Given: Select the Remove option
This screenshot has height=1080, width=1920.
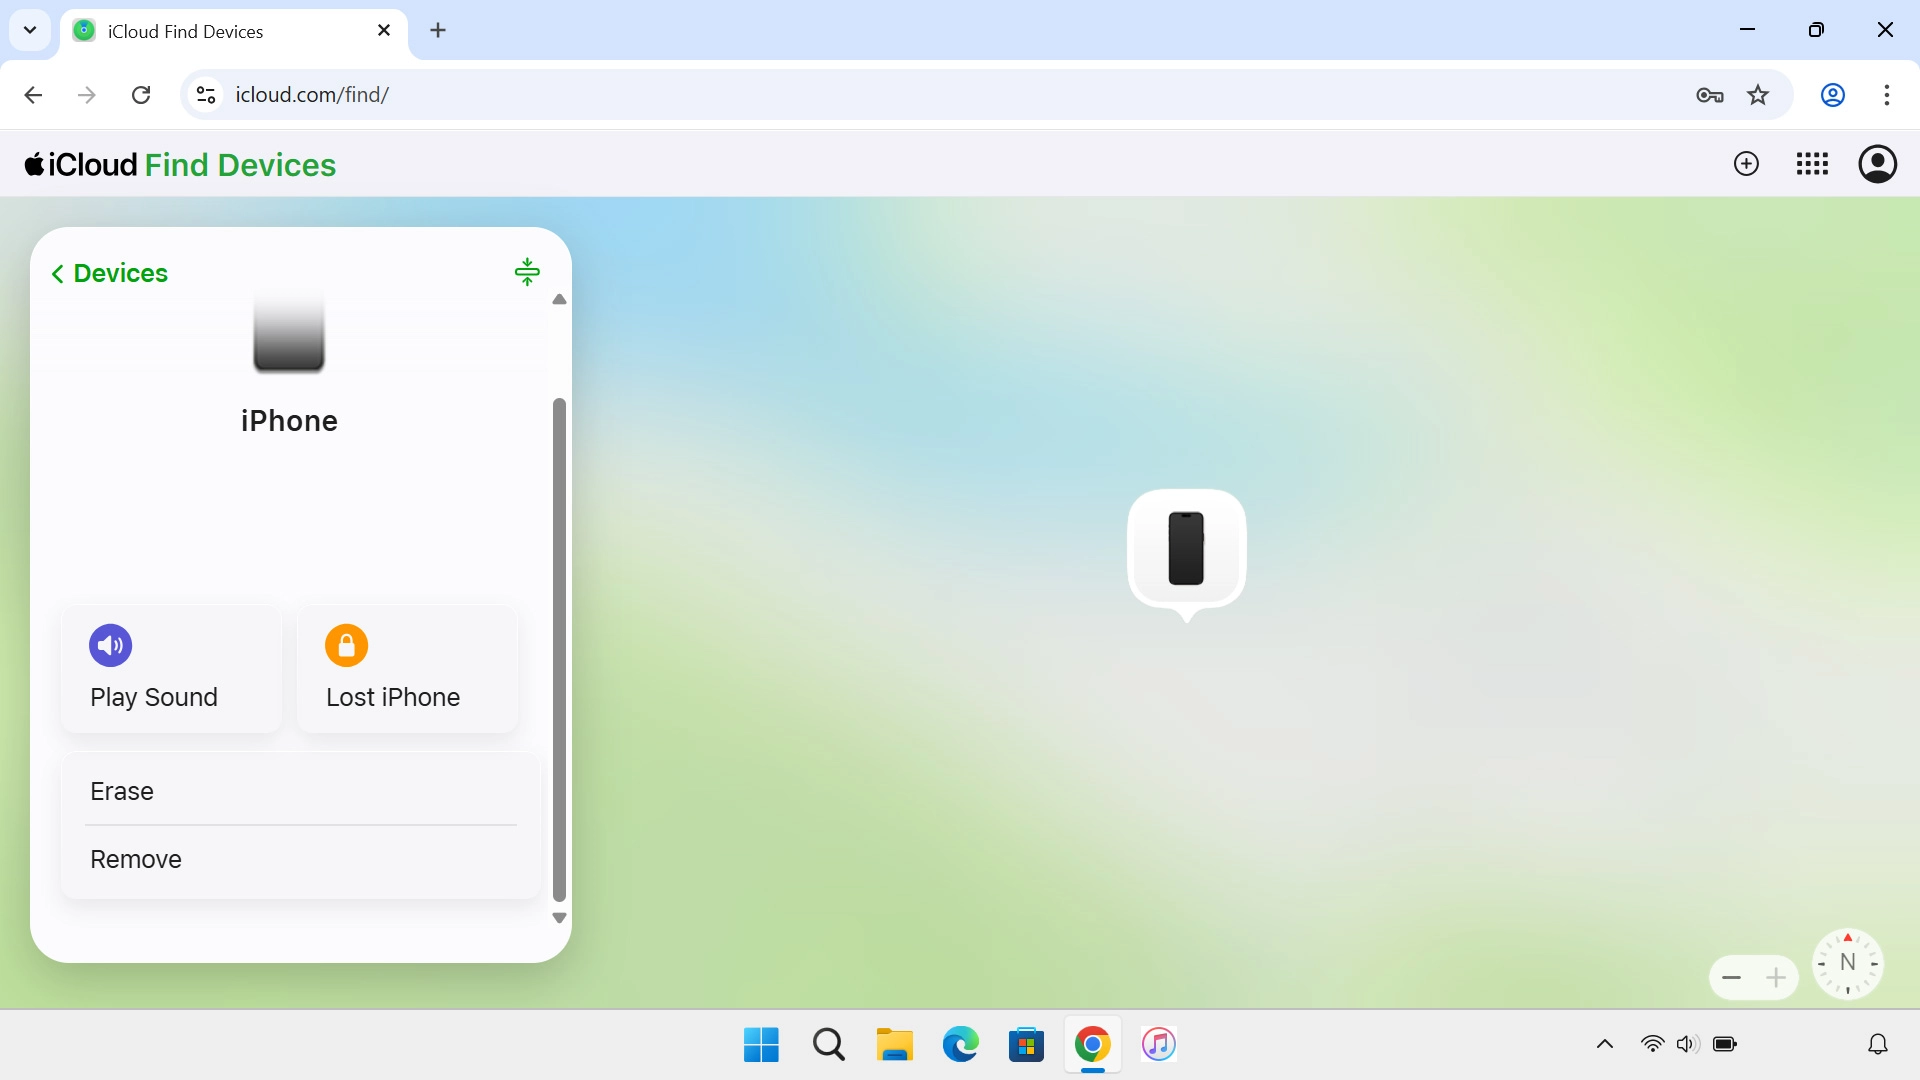Looking at the screenshot, I should coord(301,859).
